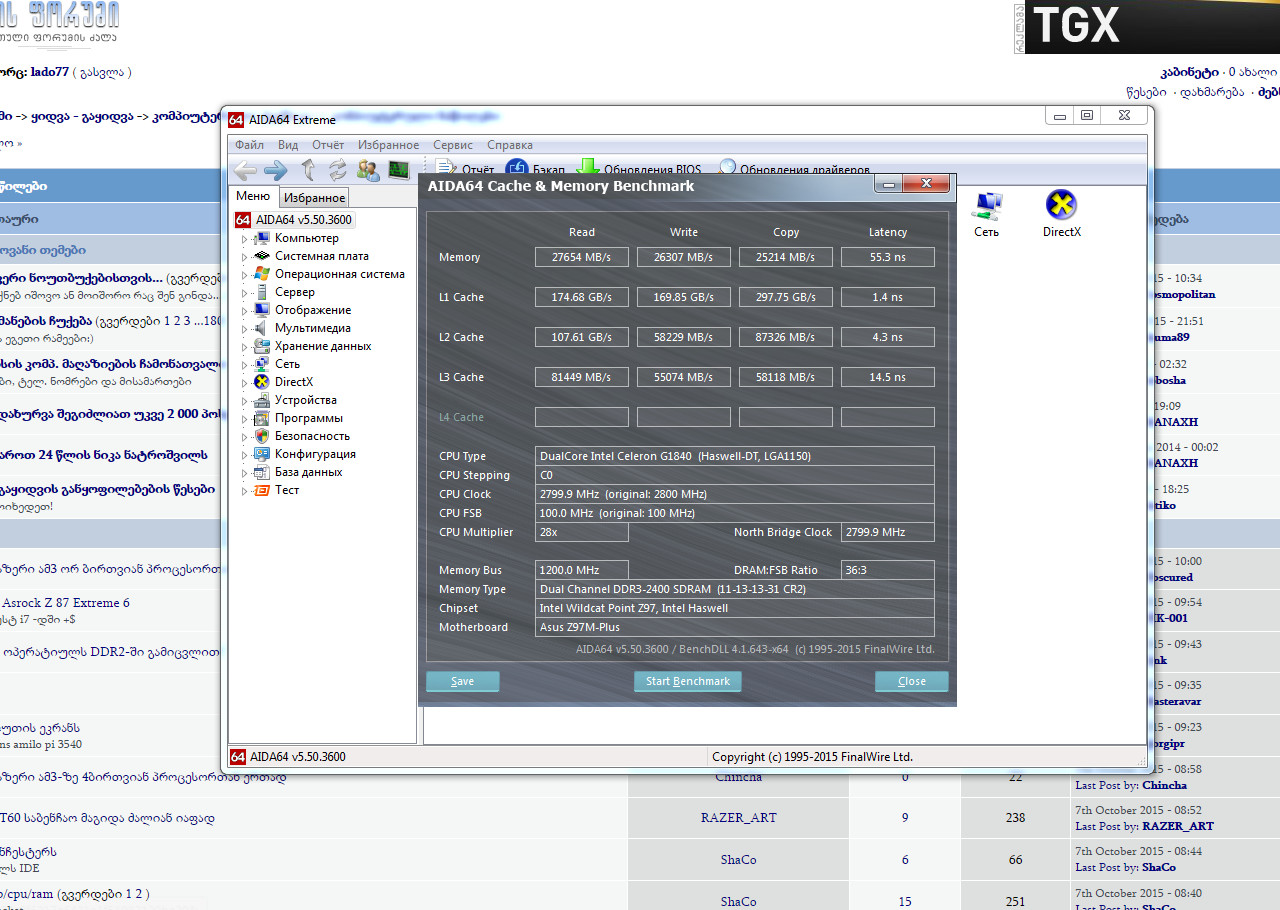The width and height of the screenshot is (1280, 910).
Task: Go forward with the AIDA64 toolbar right arrow
Action: [x=276, y=170]
